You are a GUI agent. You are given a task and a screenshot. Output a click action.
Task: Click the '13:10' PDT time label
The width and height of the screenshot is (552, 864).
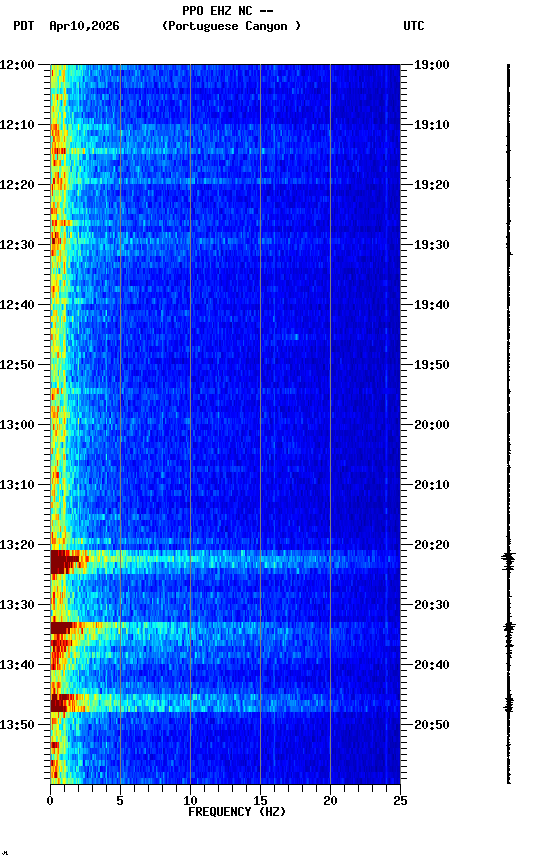pyautogui.click(x=17, y=485)
